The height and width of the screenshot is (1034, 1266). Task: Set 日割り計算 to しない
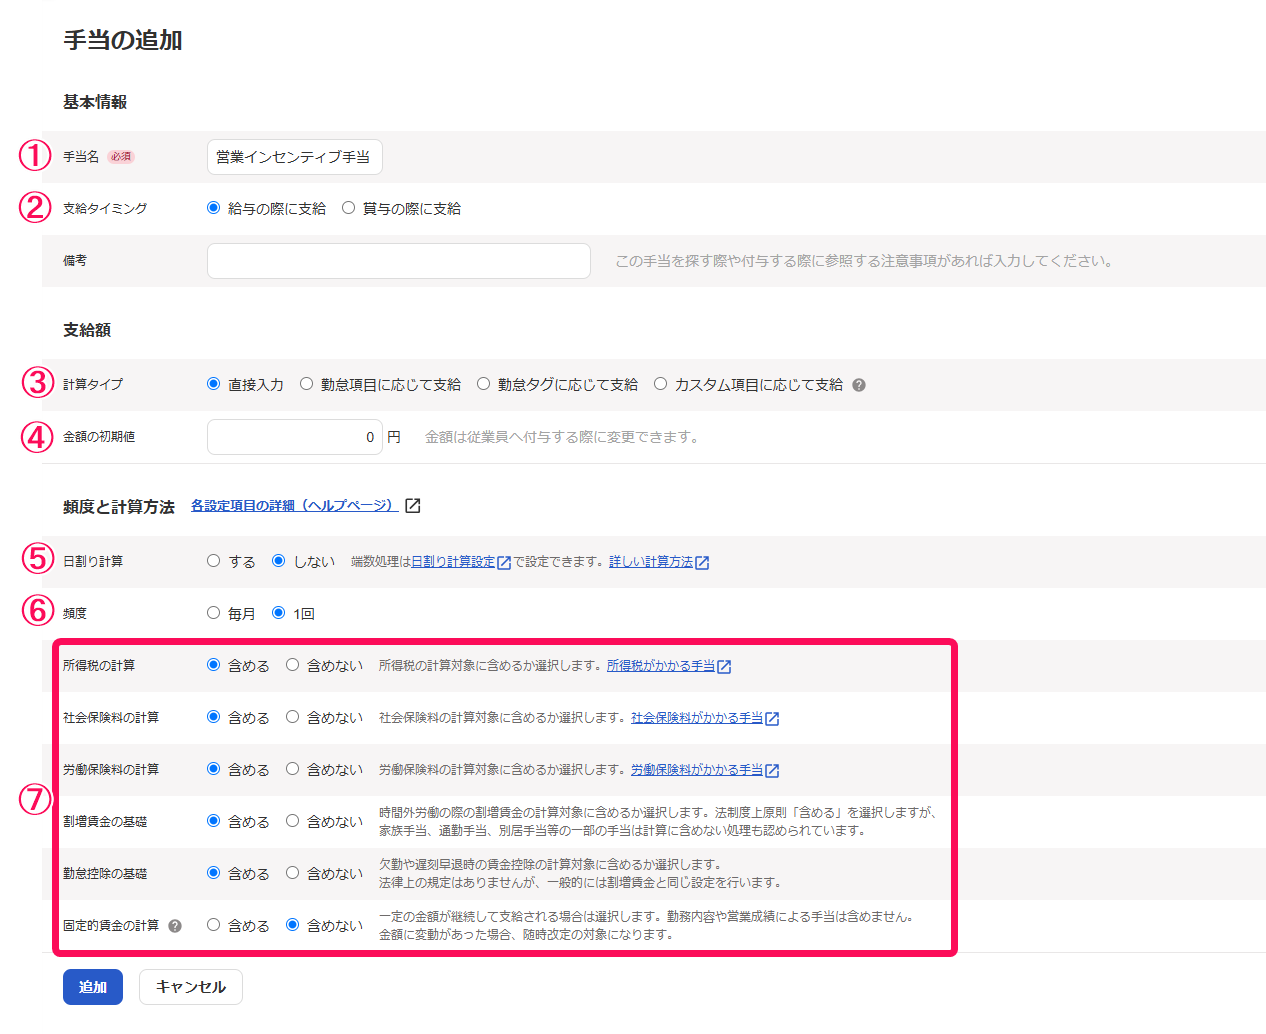(x=278, y=561)
